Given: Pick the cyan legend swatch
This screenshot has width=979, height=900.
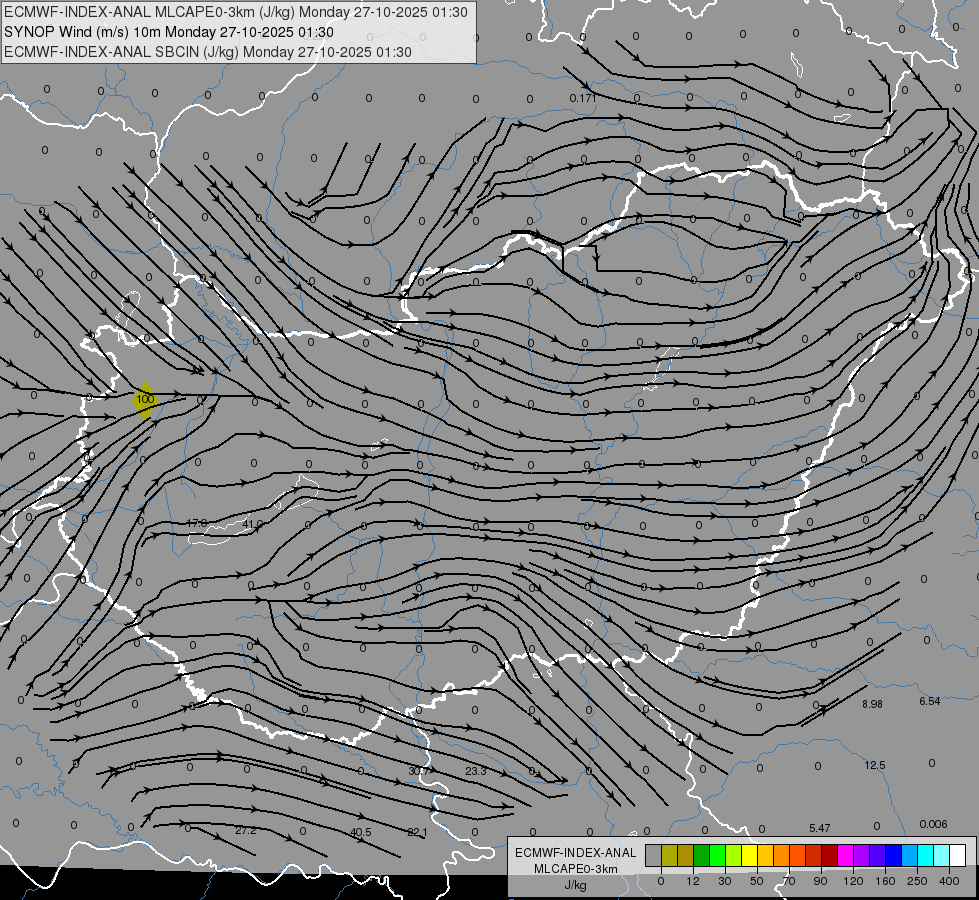Looking at the screenshot, I should (x=925, y=855).
